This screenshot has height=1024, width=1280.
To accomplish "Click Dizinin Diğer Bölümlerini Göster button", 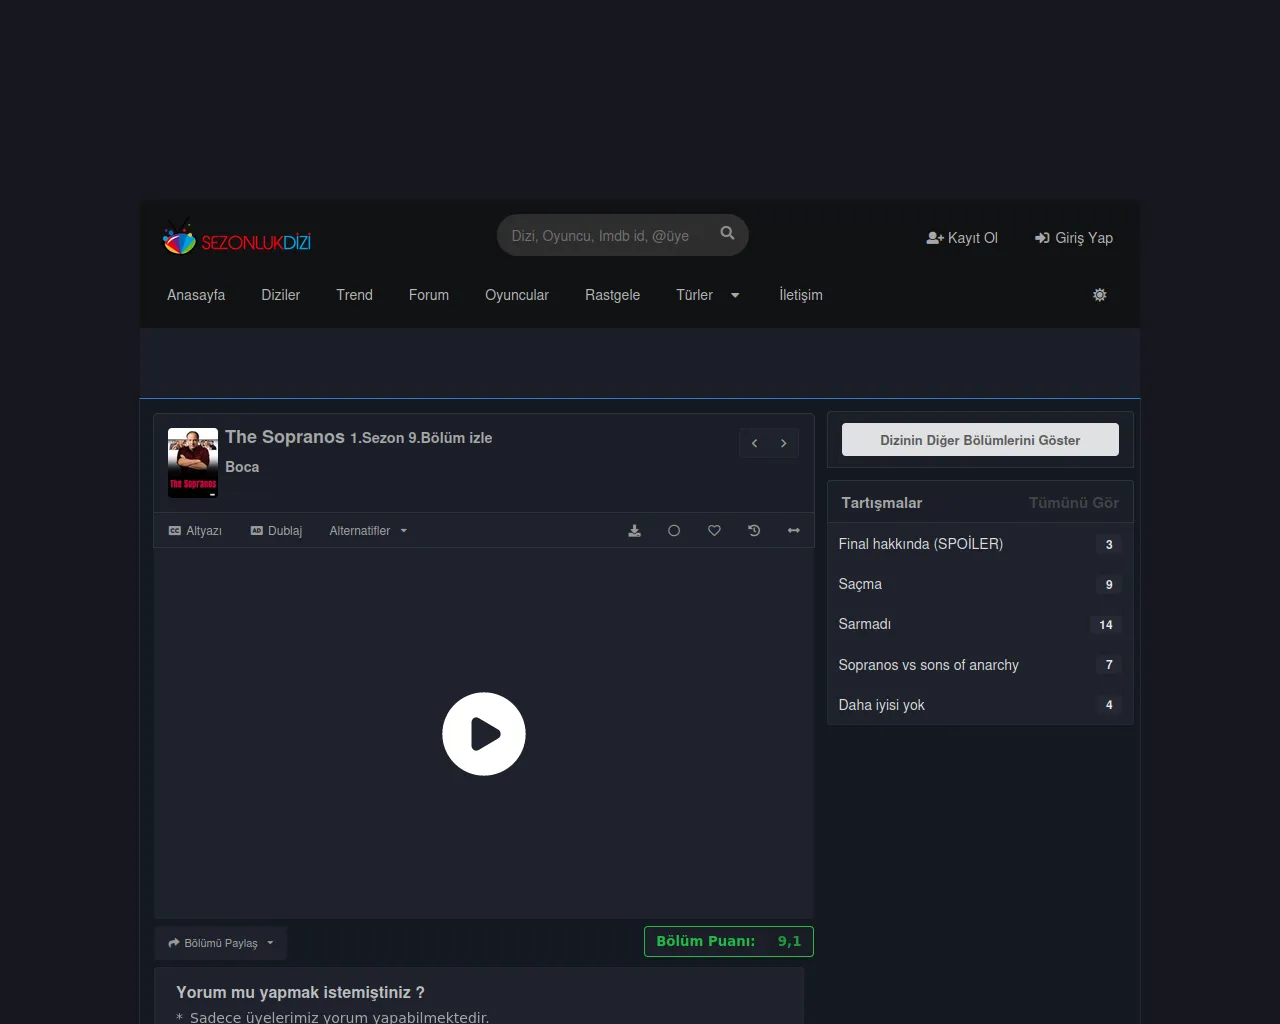I will [979, 440].
